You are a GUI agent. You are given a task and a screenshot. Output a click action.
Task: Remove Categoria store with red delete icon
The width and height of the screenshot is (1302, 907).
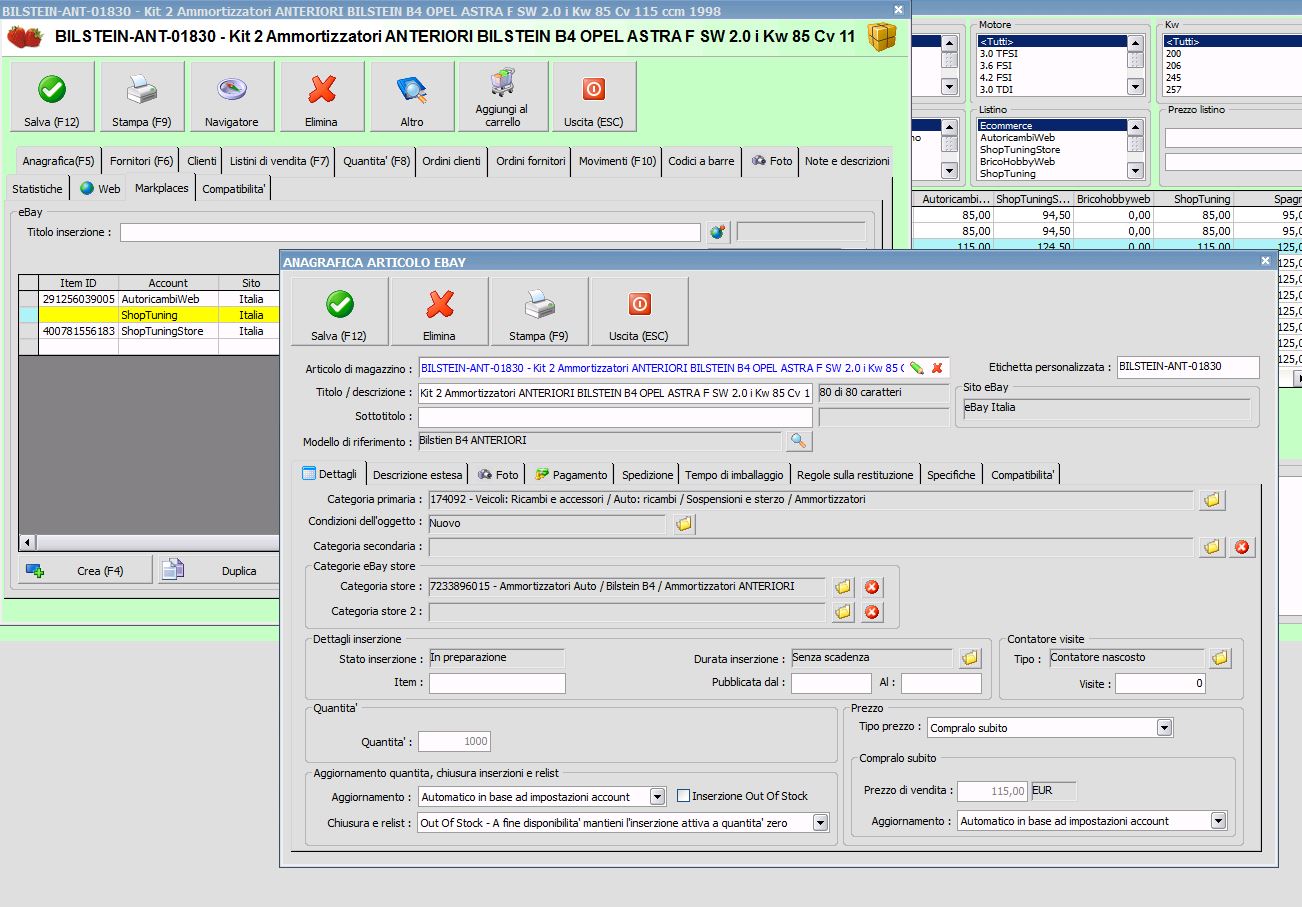(x=872, y=587)
